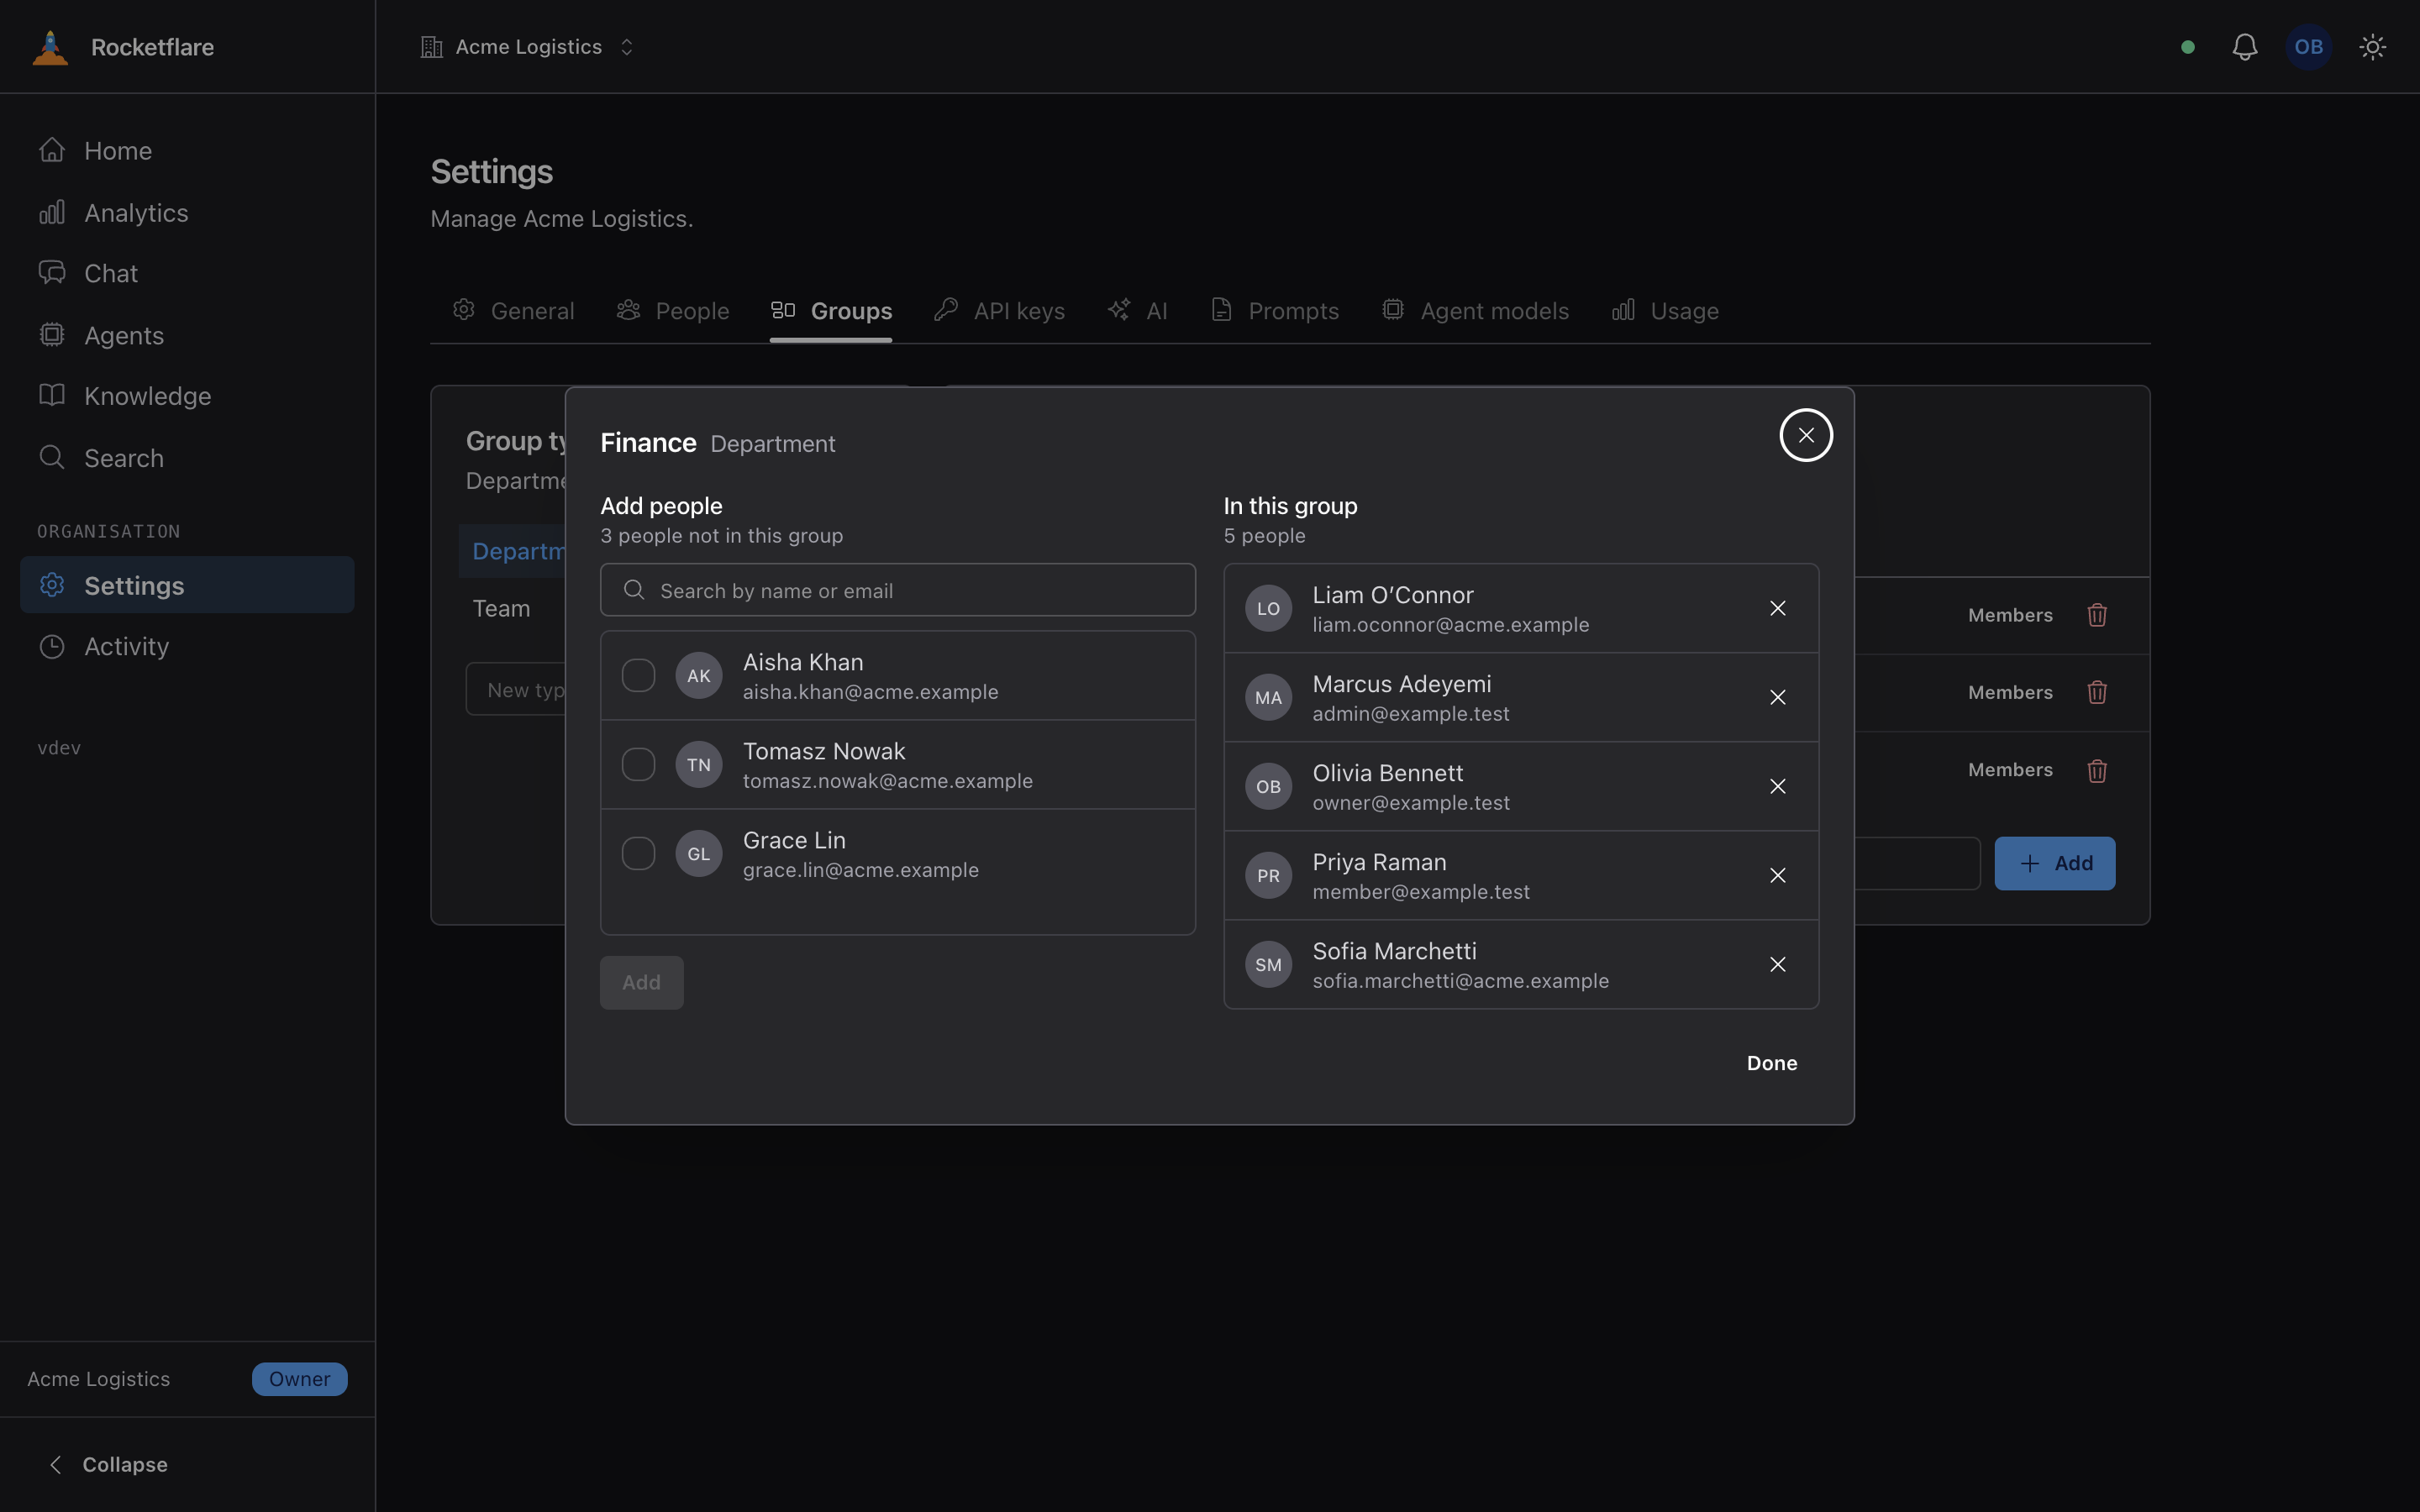Click the Done button in the dialog

(x=1772, y=1063)
